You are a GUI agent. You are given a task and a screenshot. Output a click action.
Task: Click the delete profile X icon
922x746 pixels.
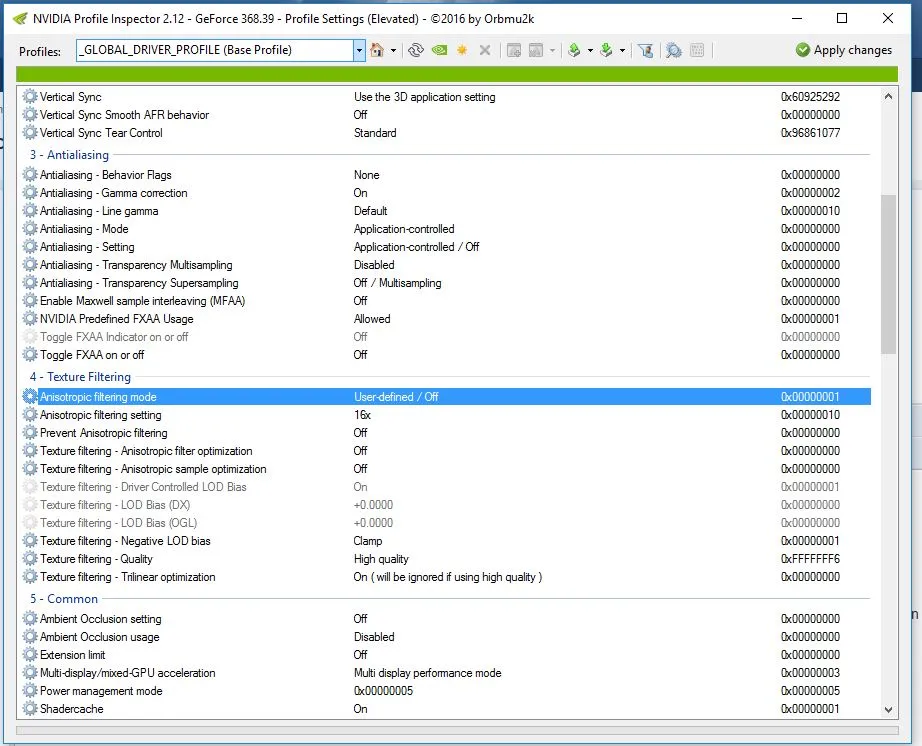point(485,51)
